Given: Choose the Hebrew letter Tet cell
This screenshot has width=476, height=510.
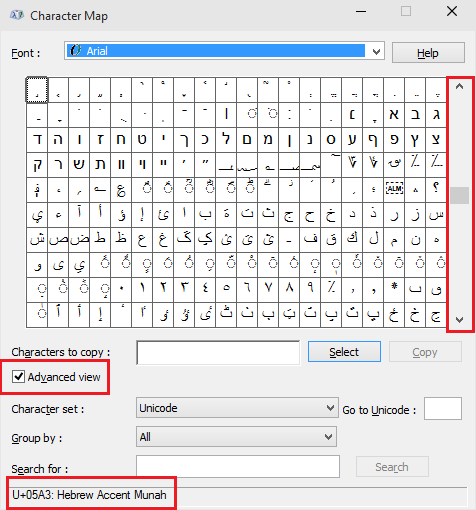Looking at the screenshot, I should tap(142, 140).
